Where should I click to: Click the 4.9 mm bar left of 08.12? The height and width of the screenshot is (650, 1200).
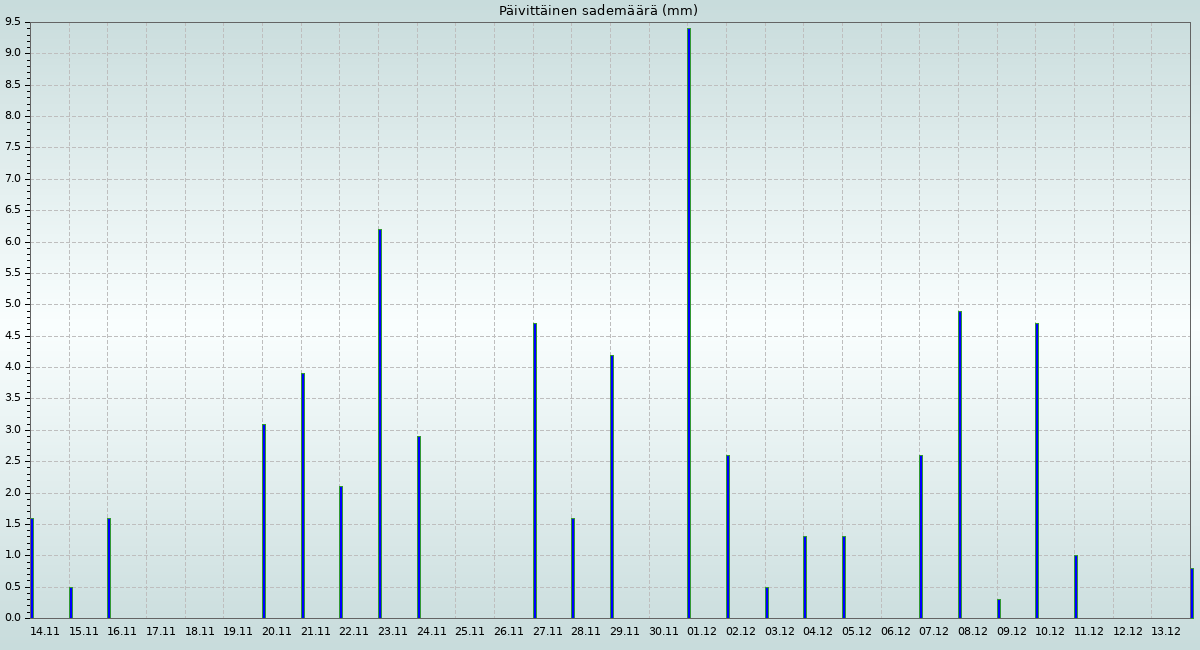(x=960, y=464)
